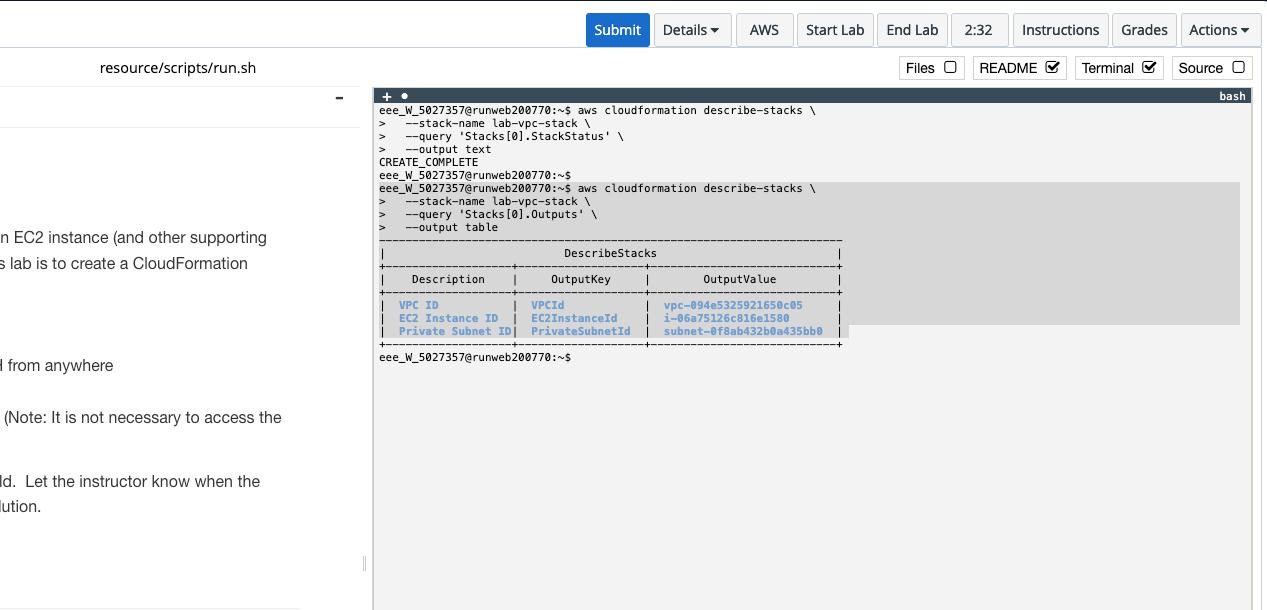Click the End Lab button
This screenshot has width=1267, height=610.
point(912,30)
